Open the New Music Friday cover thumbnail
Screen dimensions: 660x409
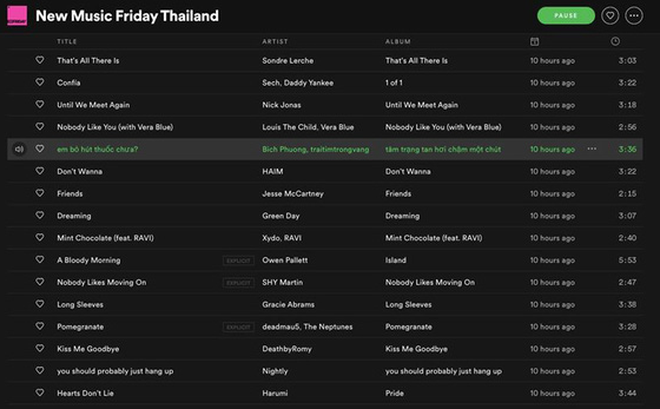point(17,16)
